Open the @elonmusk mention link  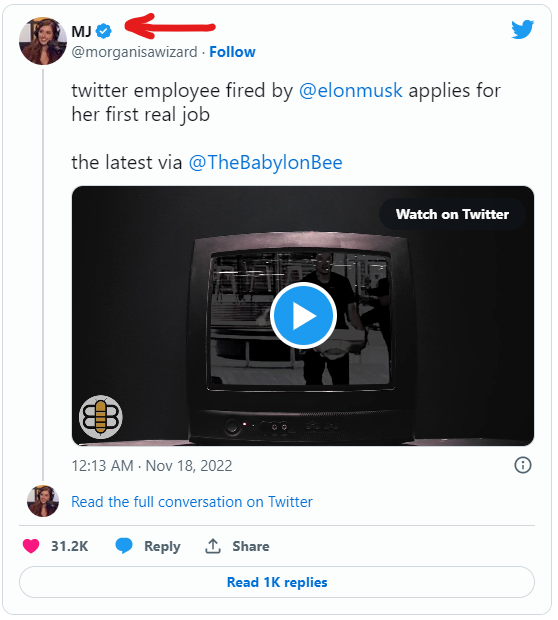click(x=350, y=91)
